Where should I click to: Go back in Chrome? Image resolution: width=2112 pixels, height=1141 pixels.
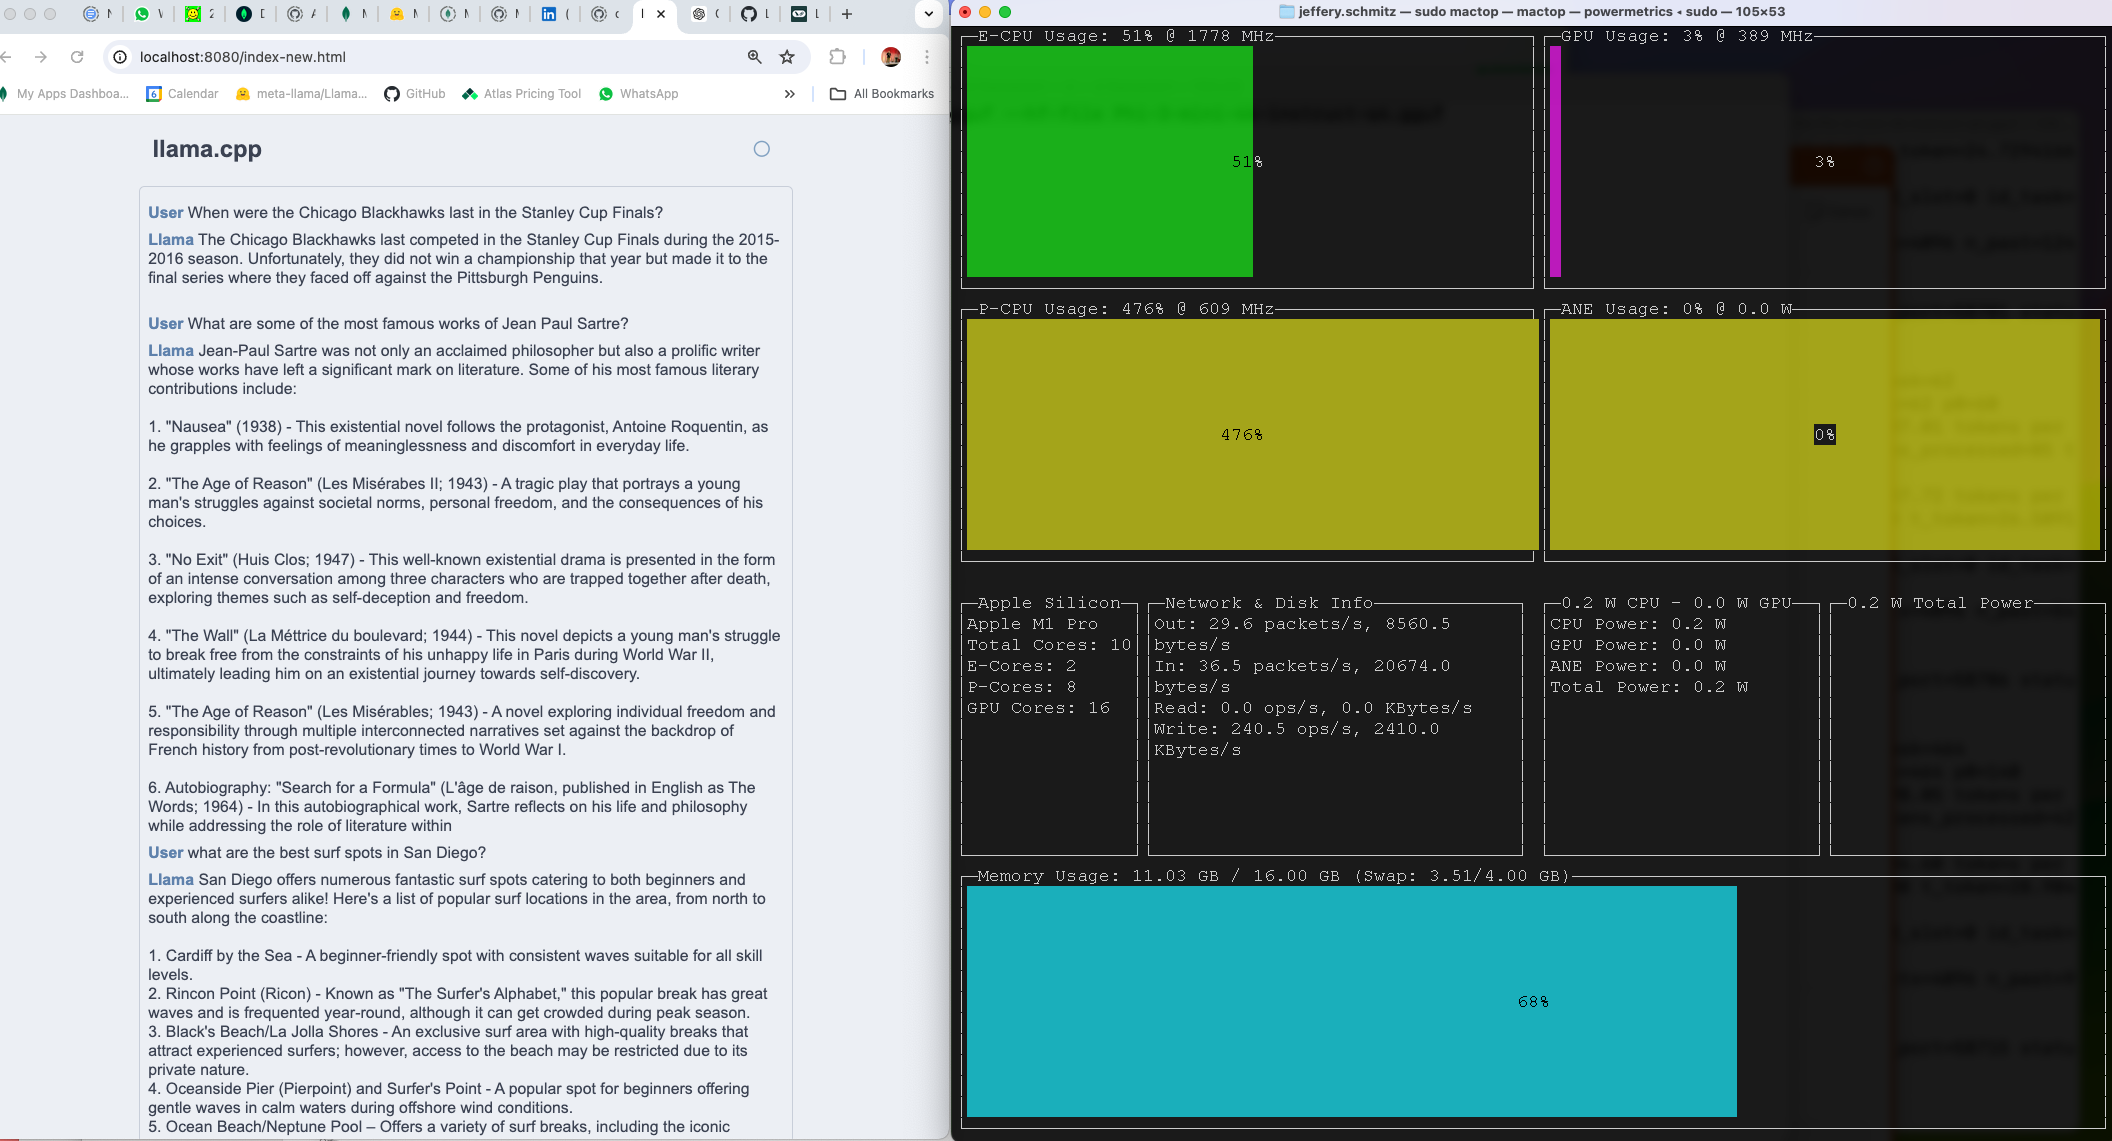click(x=6, y=57)
